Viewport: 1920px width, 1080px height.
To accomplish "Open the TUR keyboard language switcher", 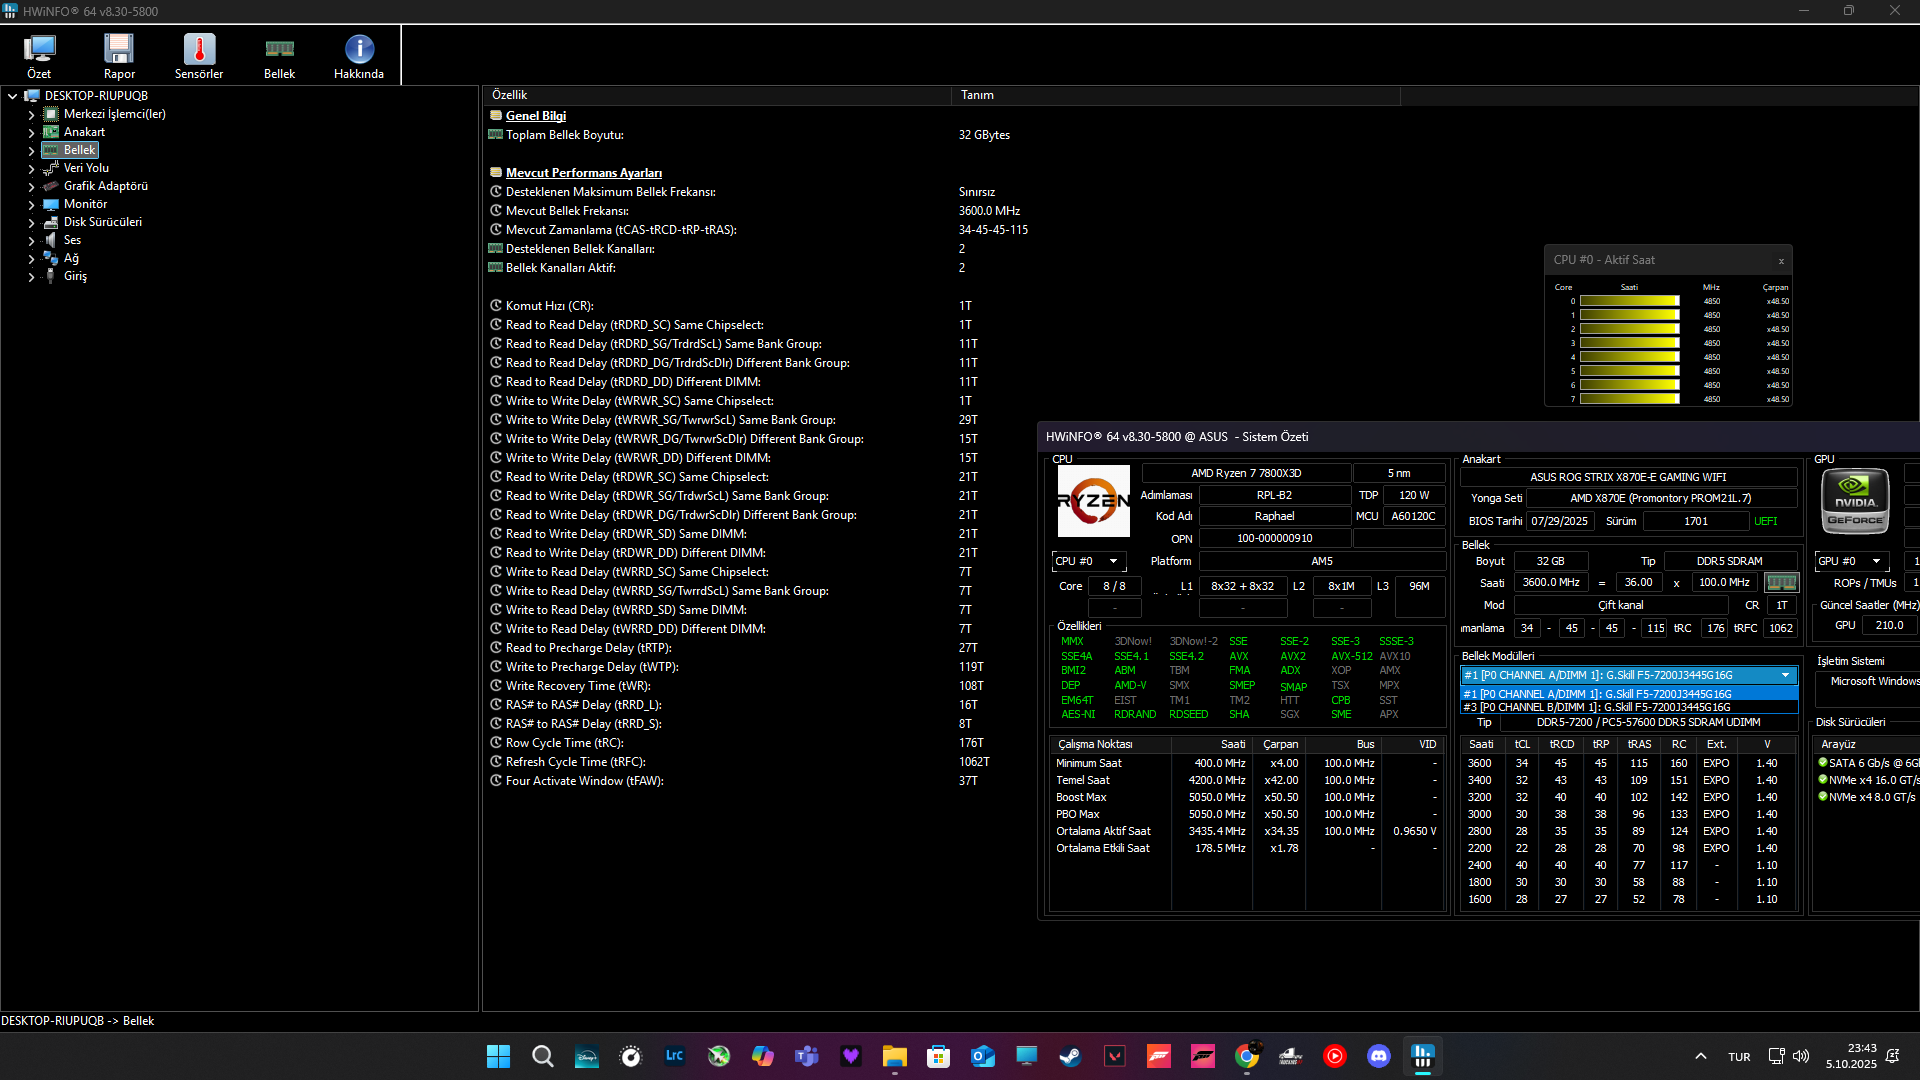I will coord(1739,1057).
